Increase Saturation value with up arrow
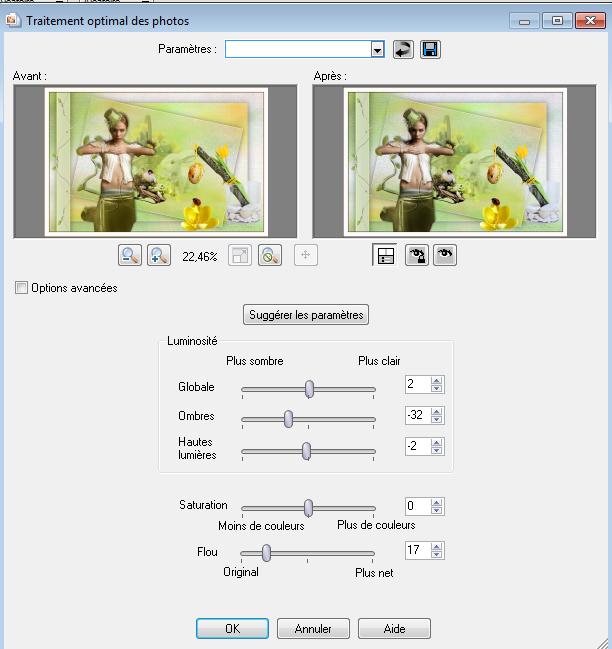Screen dimensions: 612x649 coord(436,502)
